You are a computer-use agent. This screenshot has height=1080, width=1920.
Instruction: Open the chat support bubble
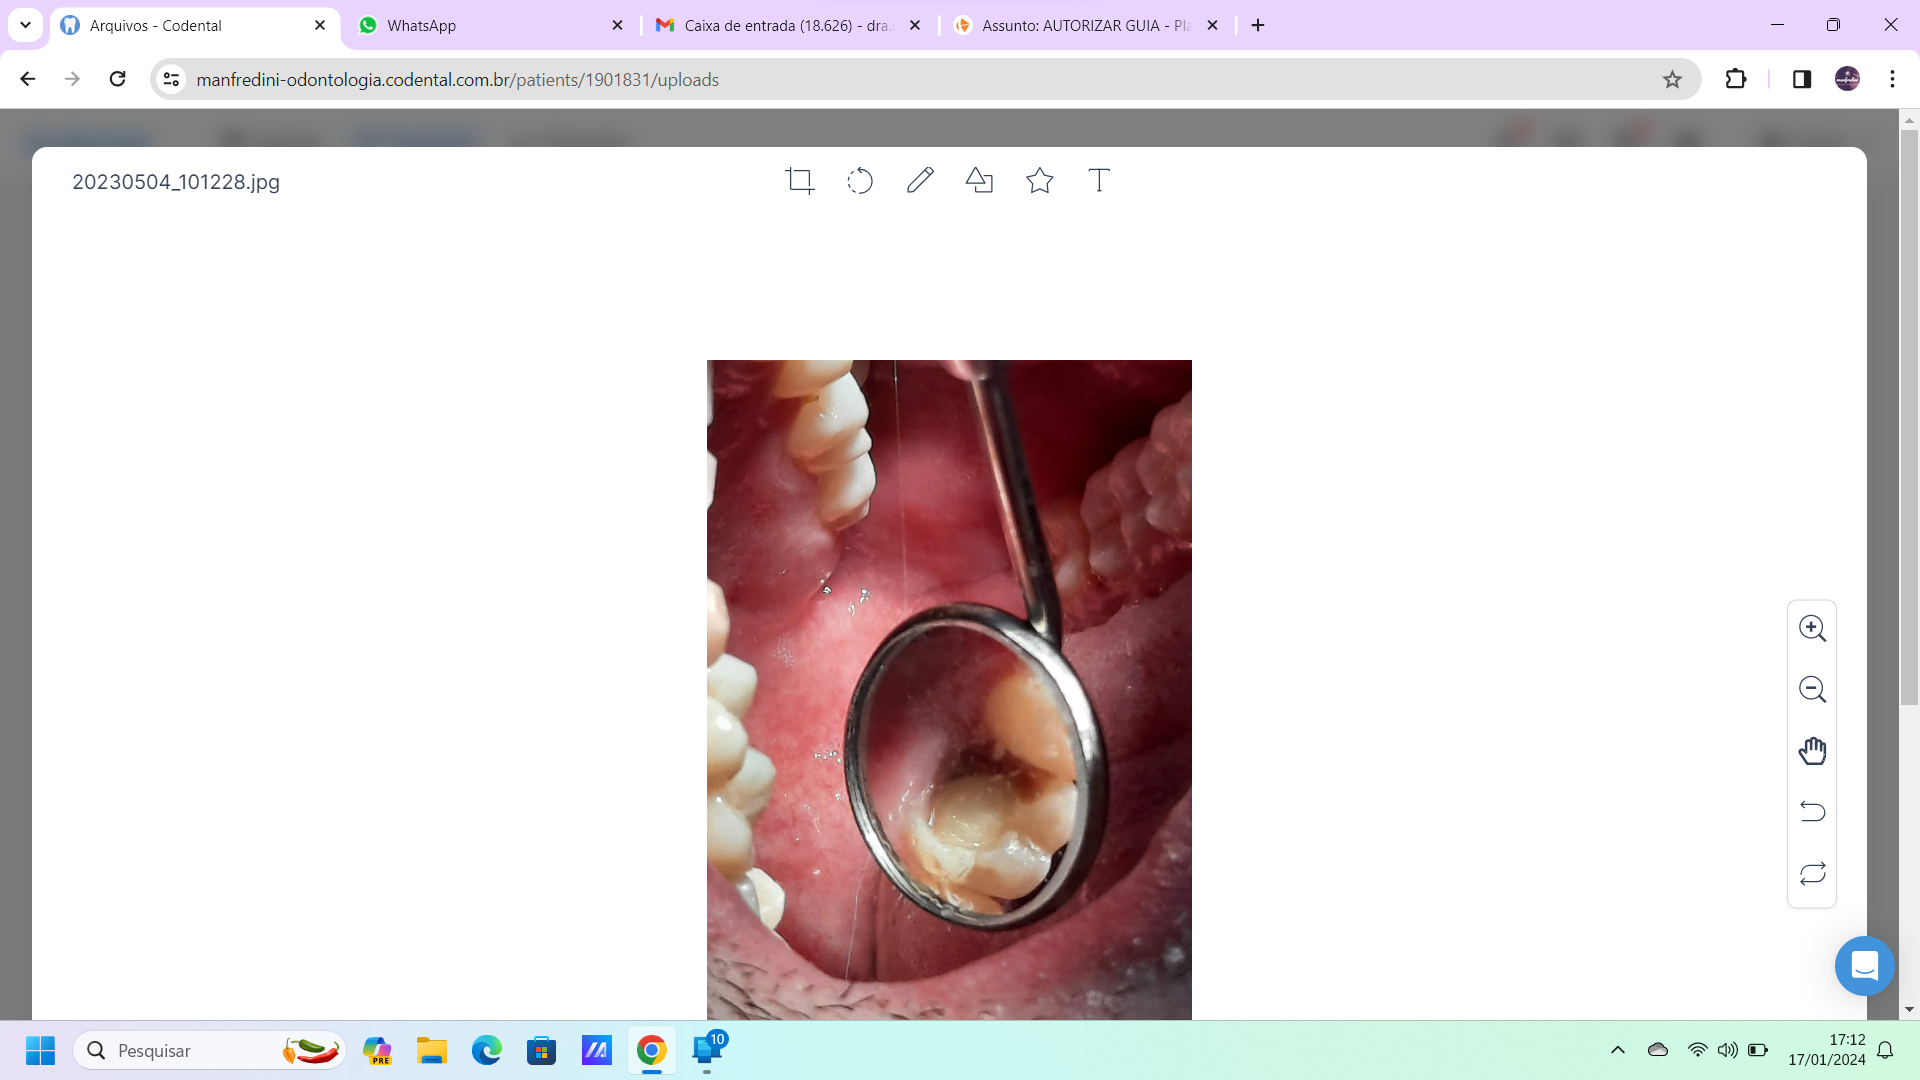[x=1864, y=966]
